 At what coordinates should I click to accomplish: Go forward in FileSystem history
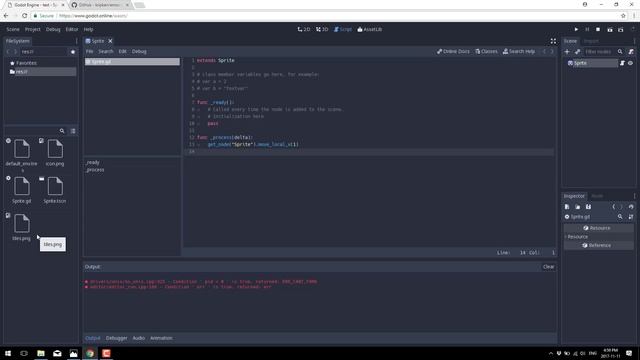16,52
